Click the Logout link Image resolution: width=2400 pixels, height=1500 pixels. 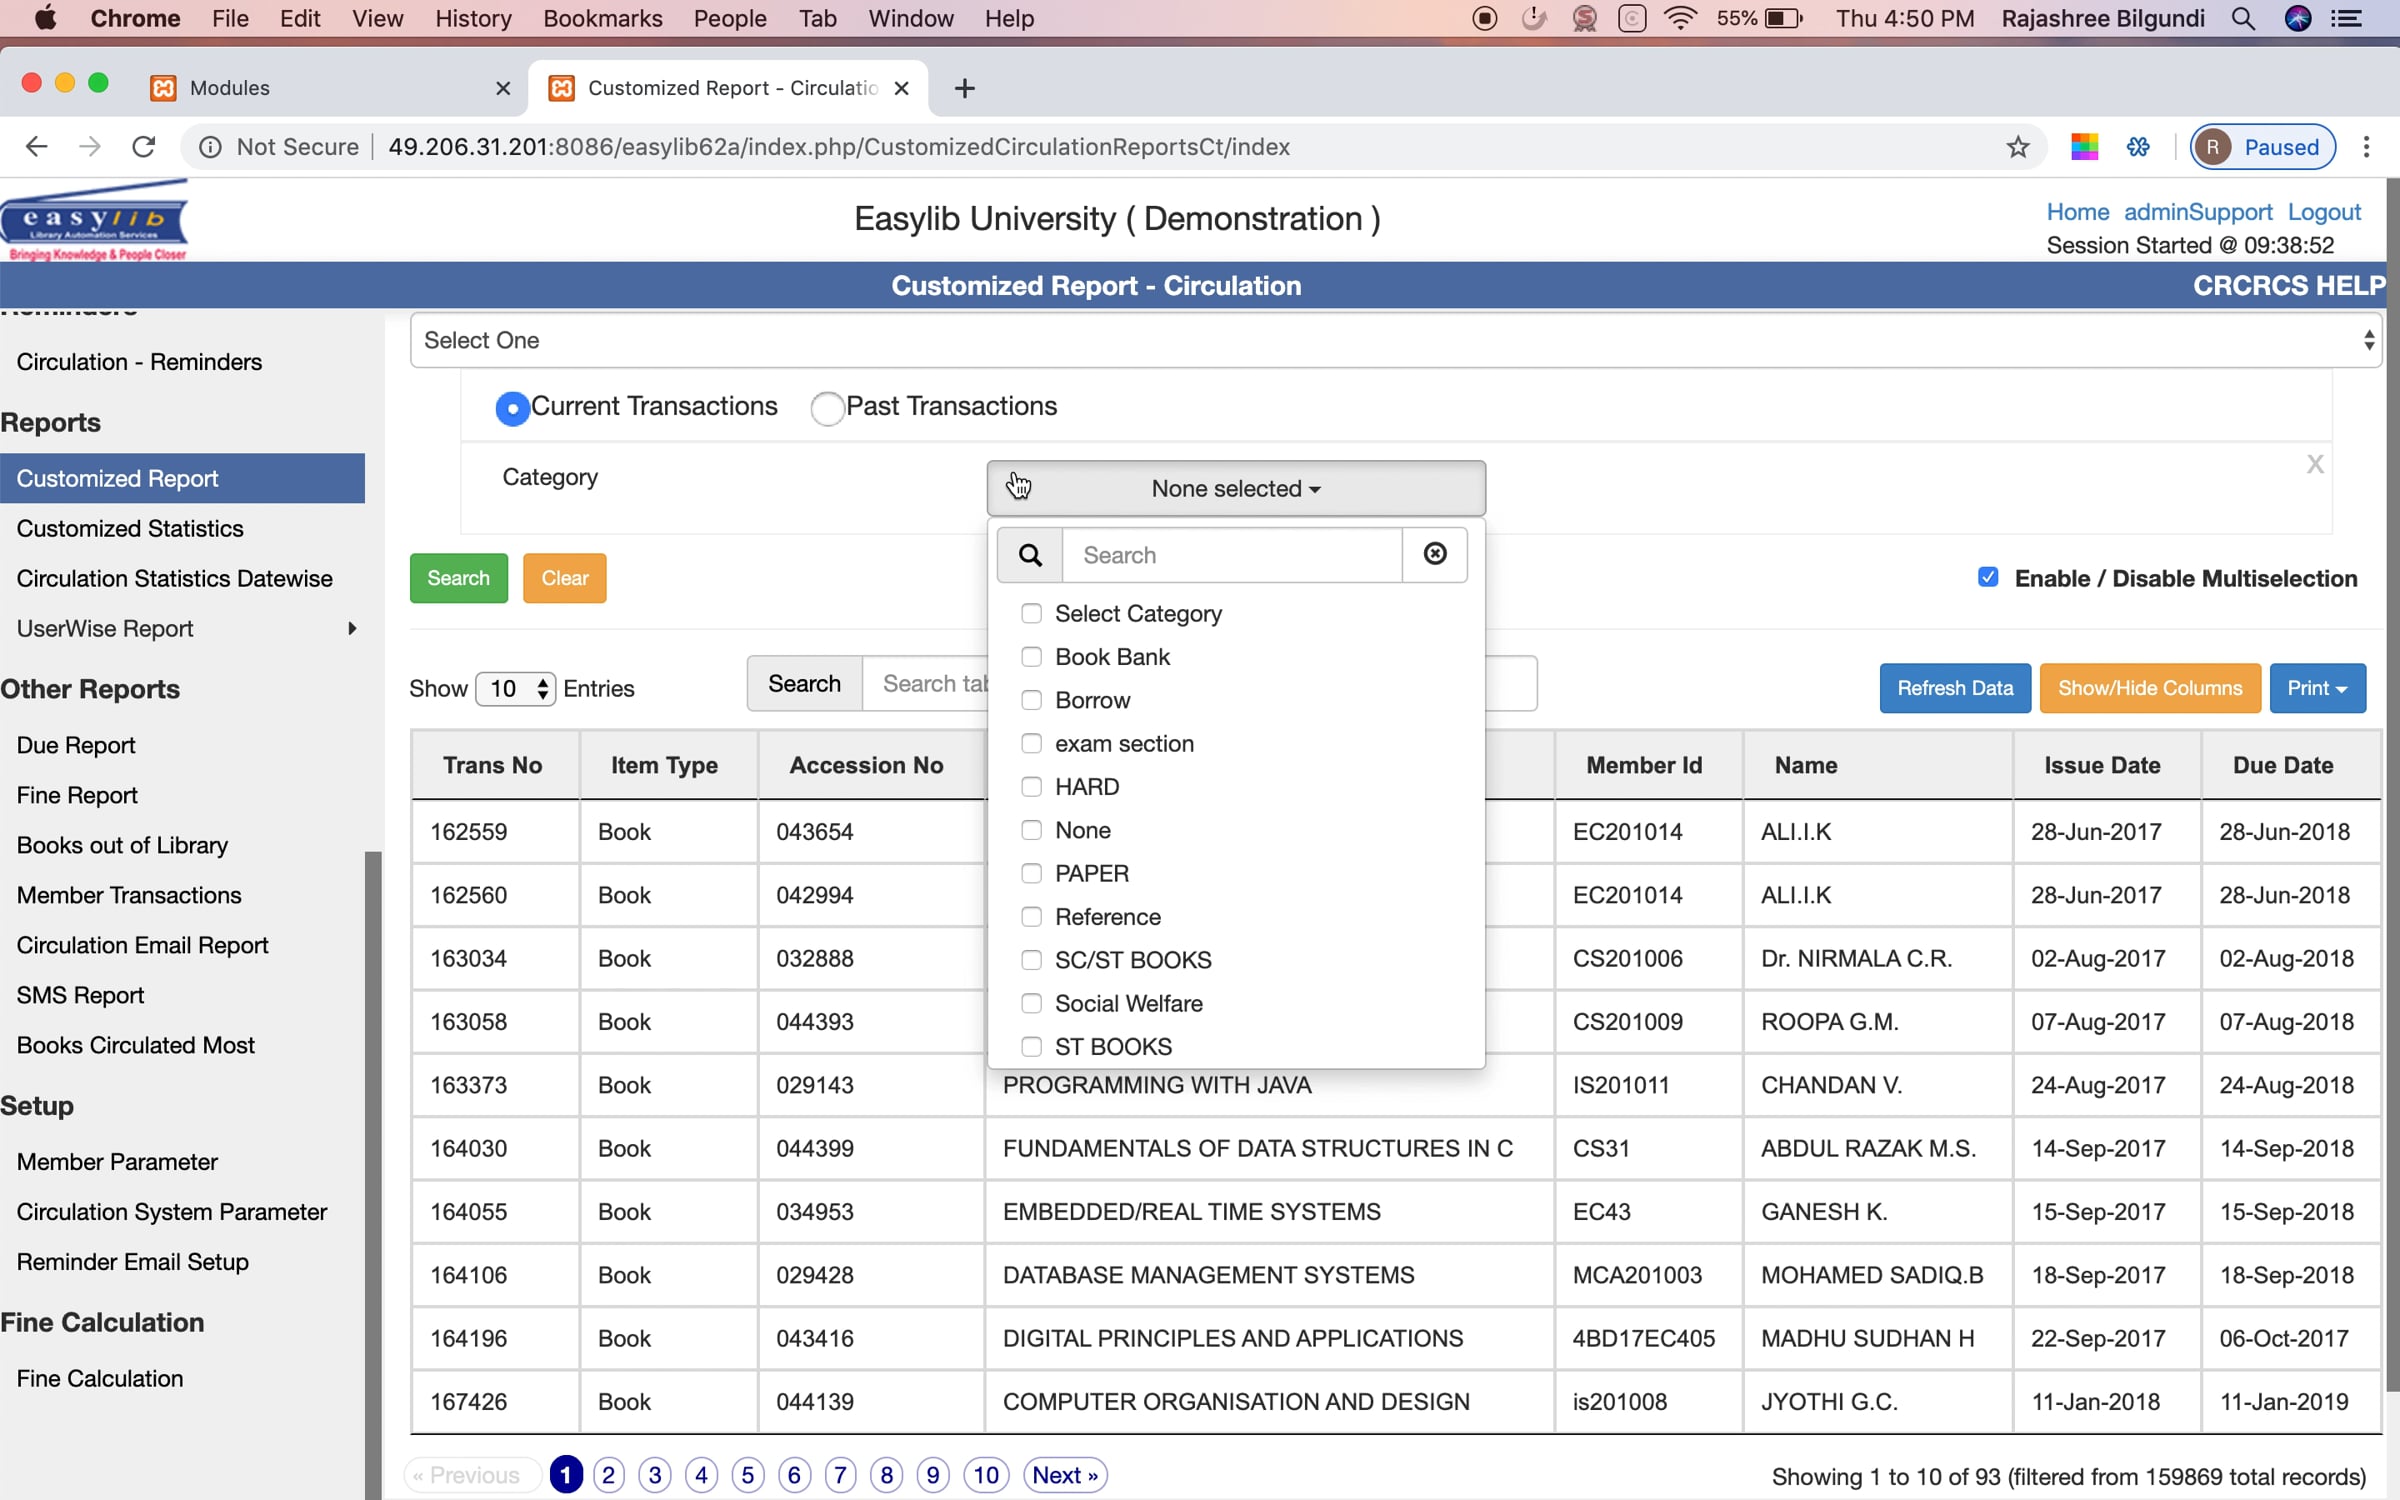(2324, 212)
